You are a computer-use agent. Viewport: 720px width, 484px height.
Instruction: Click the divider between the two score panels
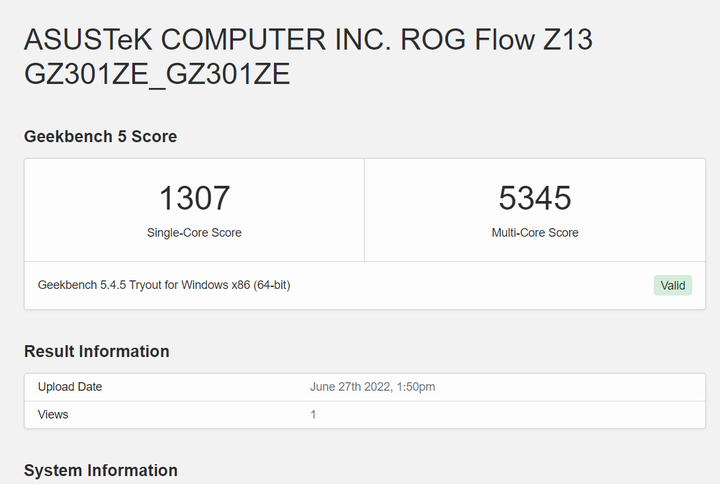(364, 210)
